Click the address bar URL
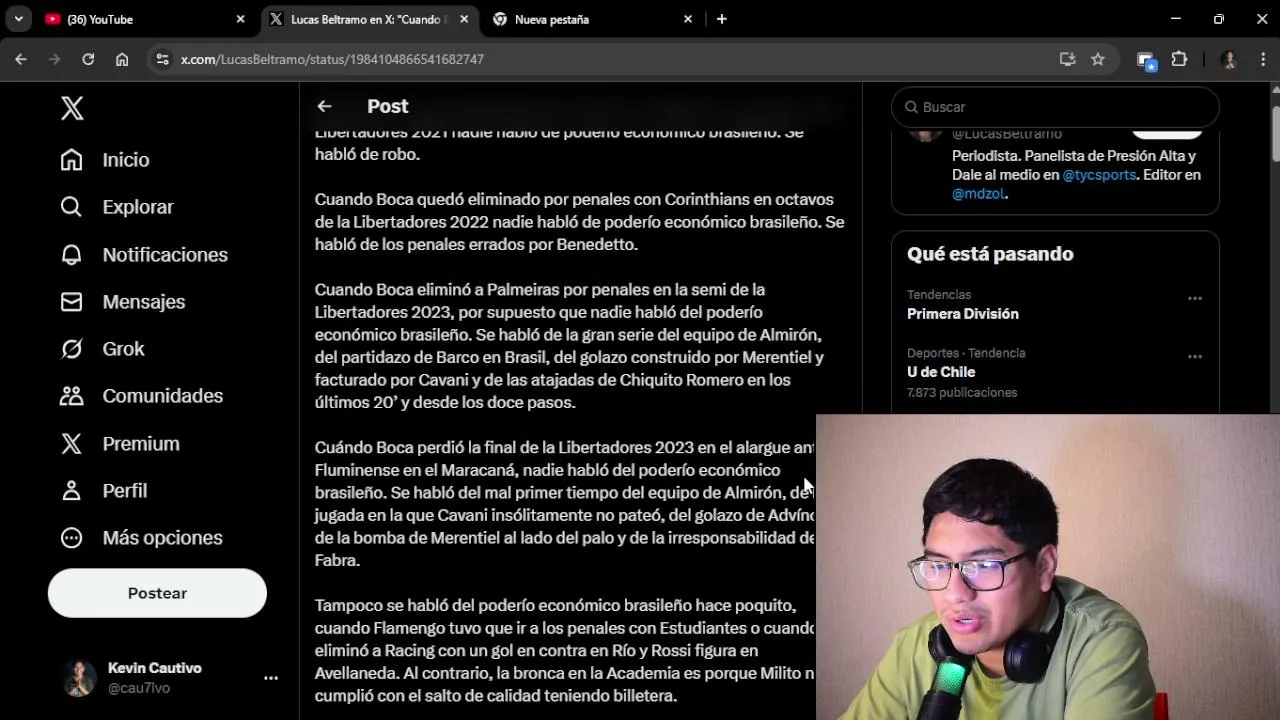This screenshot has height=720, width=1280. click(x=332, y=59)
